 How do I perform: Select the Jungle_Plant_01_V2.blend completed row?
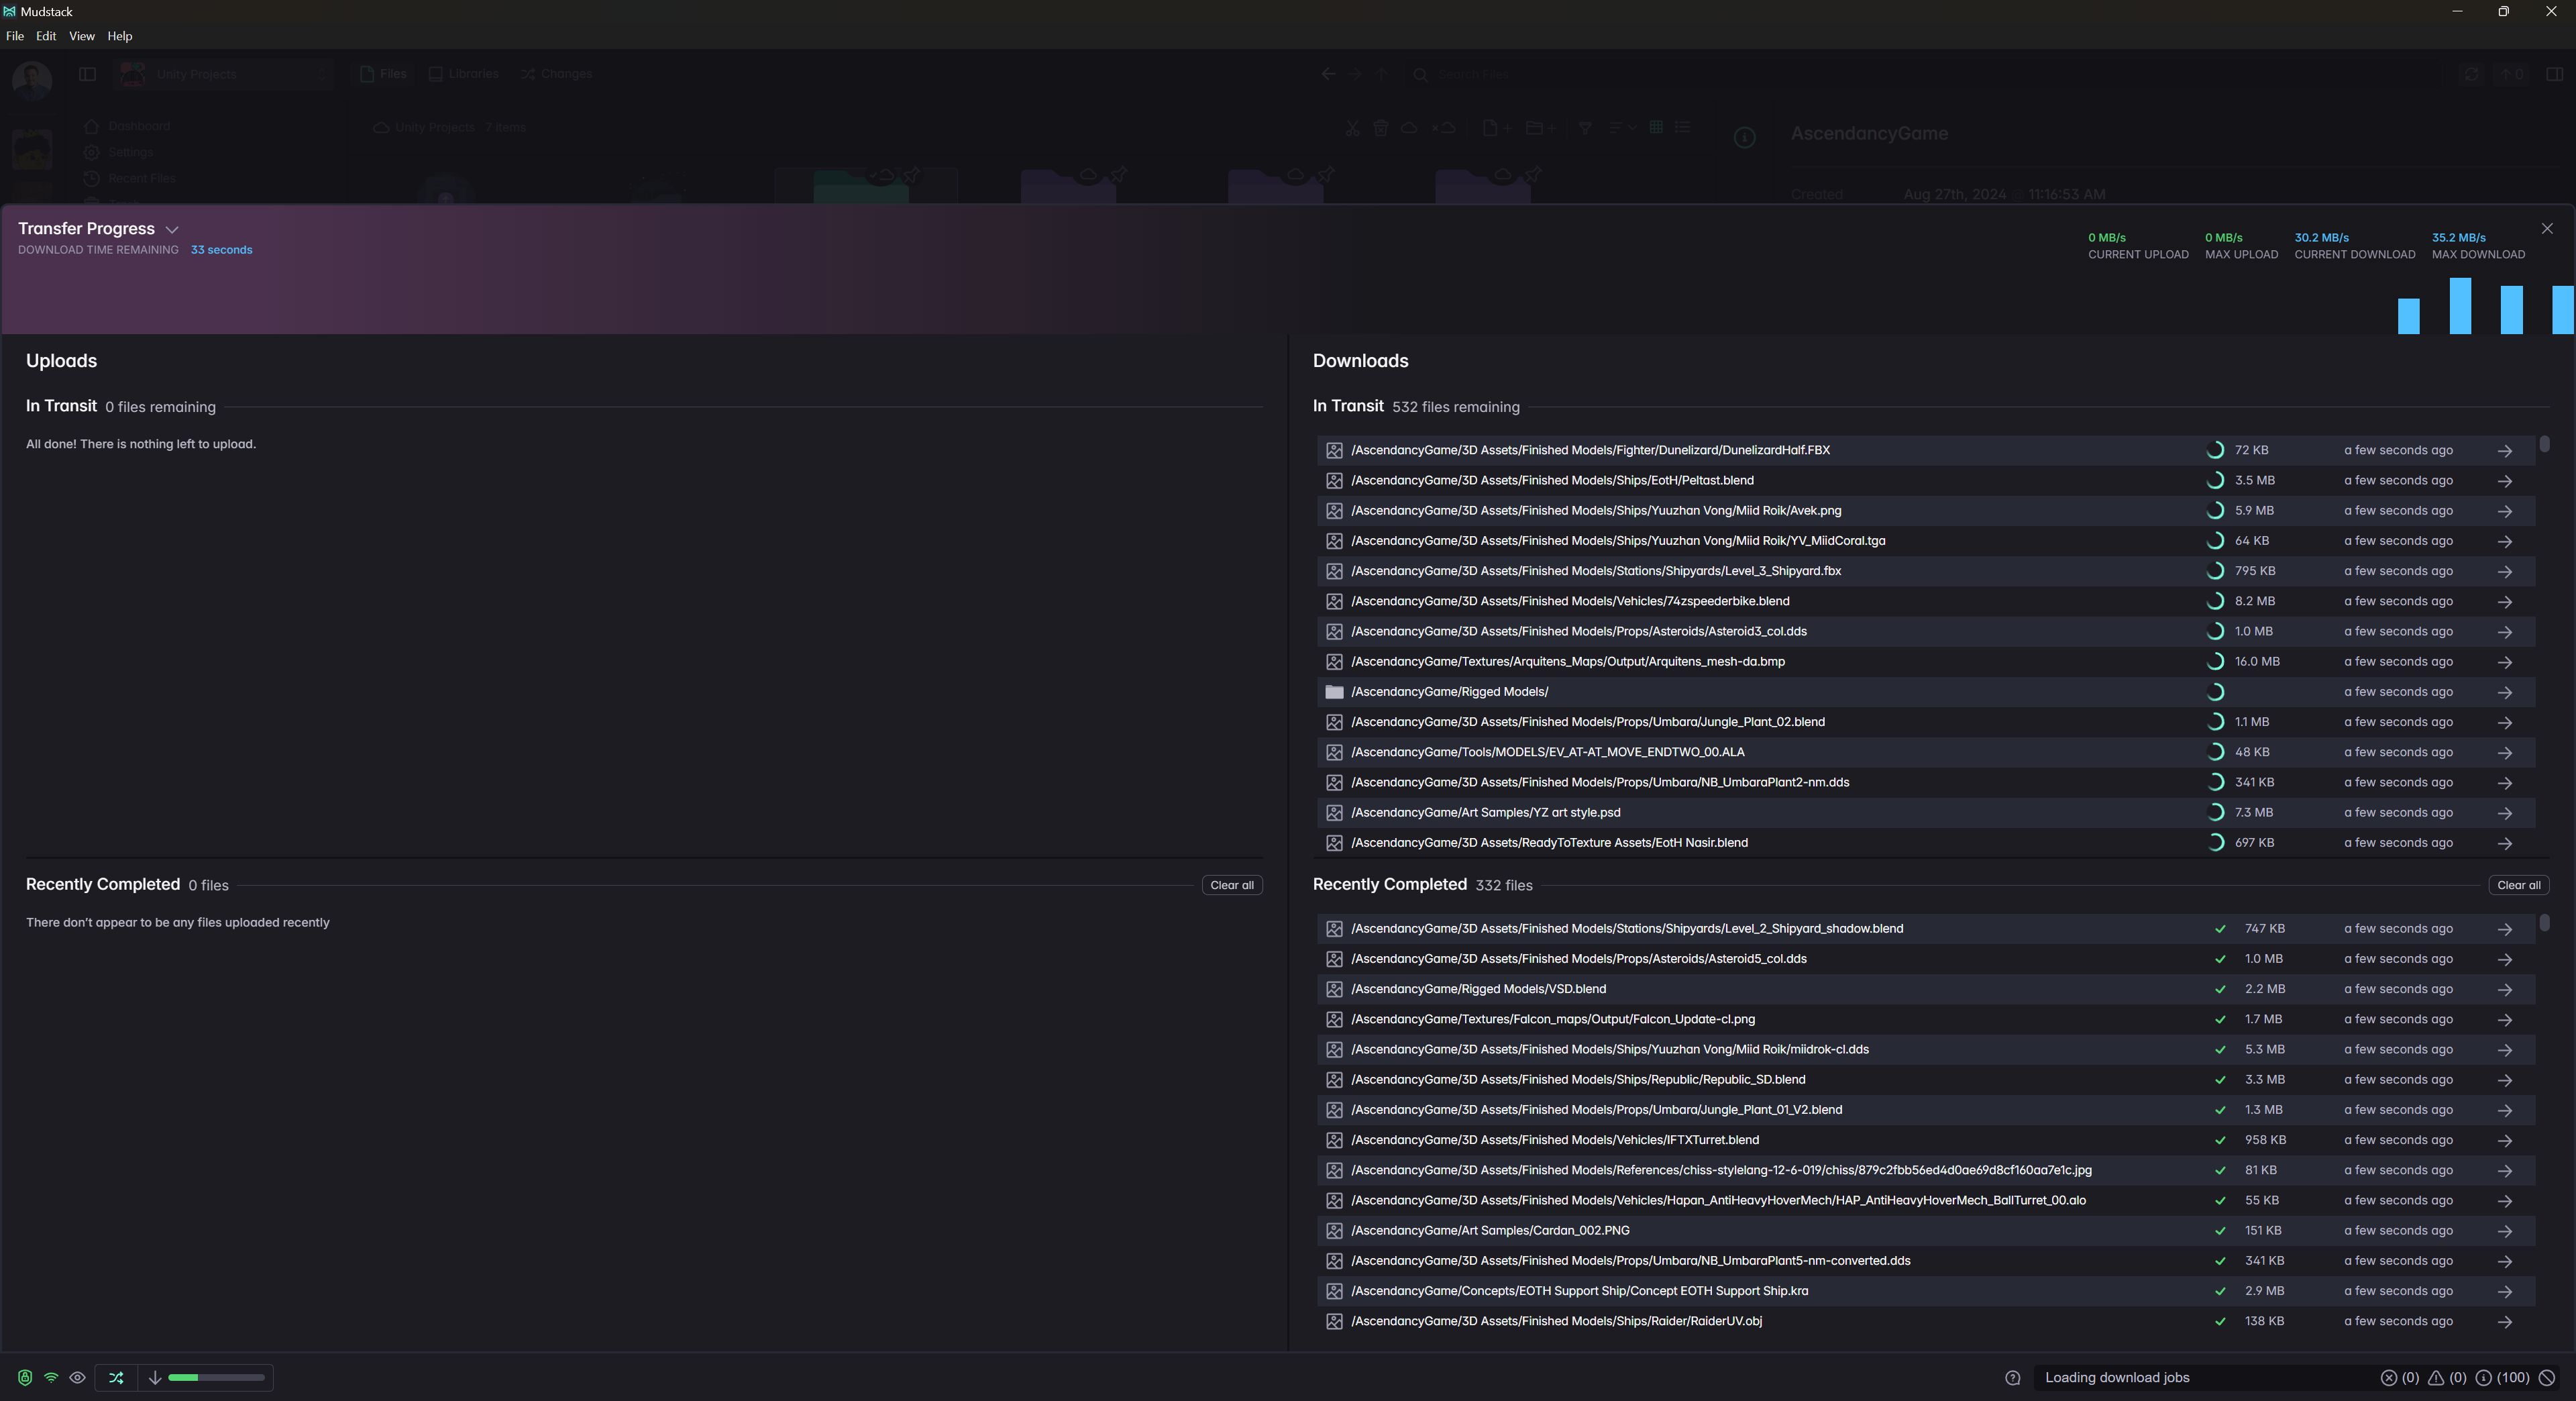tap(1925, 1110)
